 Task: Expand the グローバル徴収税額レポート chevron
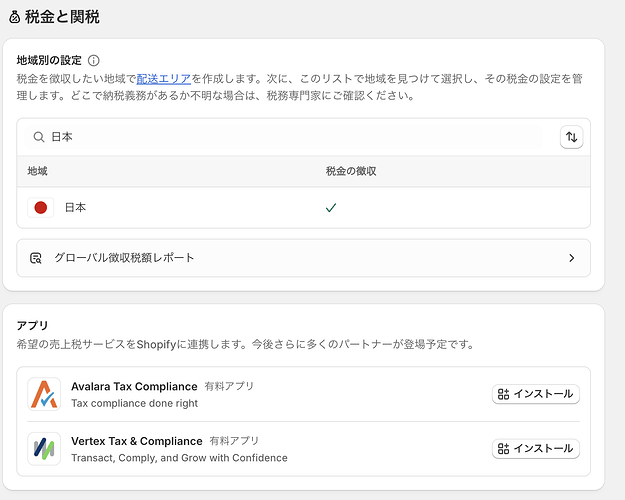point(571,258)
